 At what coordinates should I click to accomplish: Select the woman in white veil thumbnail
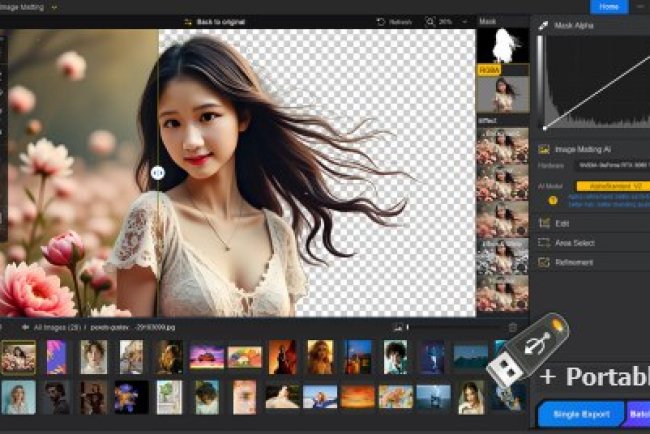471,398
